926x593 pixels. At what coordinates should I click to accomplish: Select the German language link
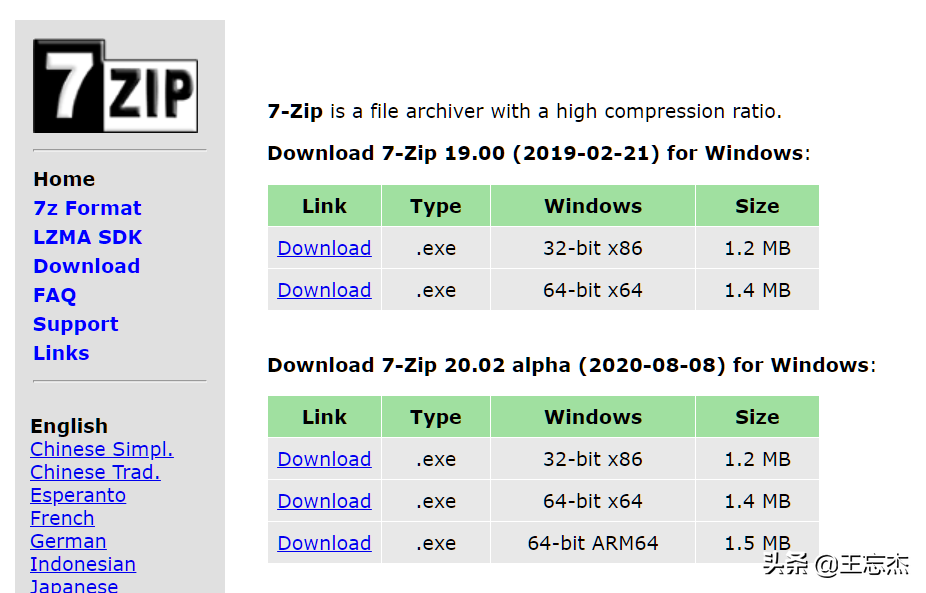(69, 542)
